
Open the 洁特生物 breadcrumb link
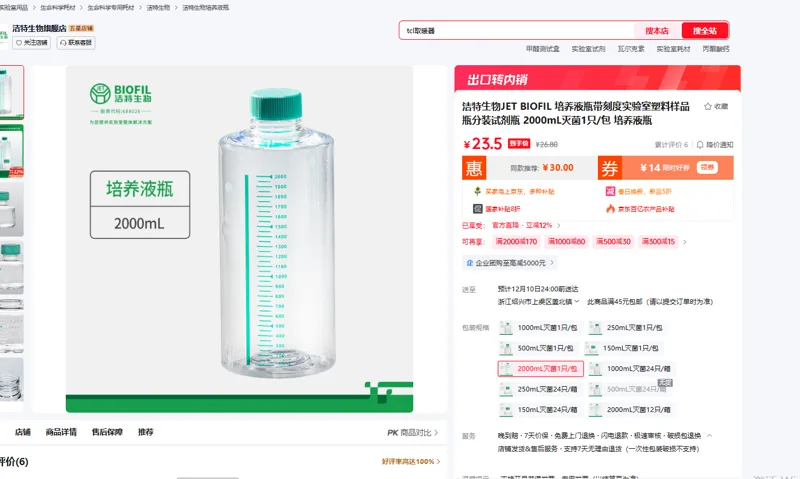[x=159, y=8]
